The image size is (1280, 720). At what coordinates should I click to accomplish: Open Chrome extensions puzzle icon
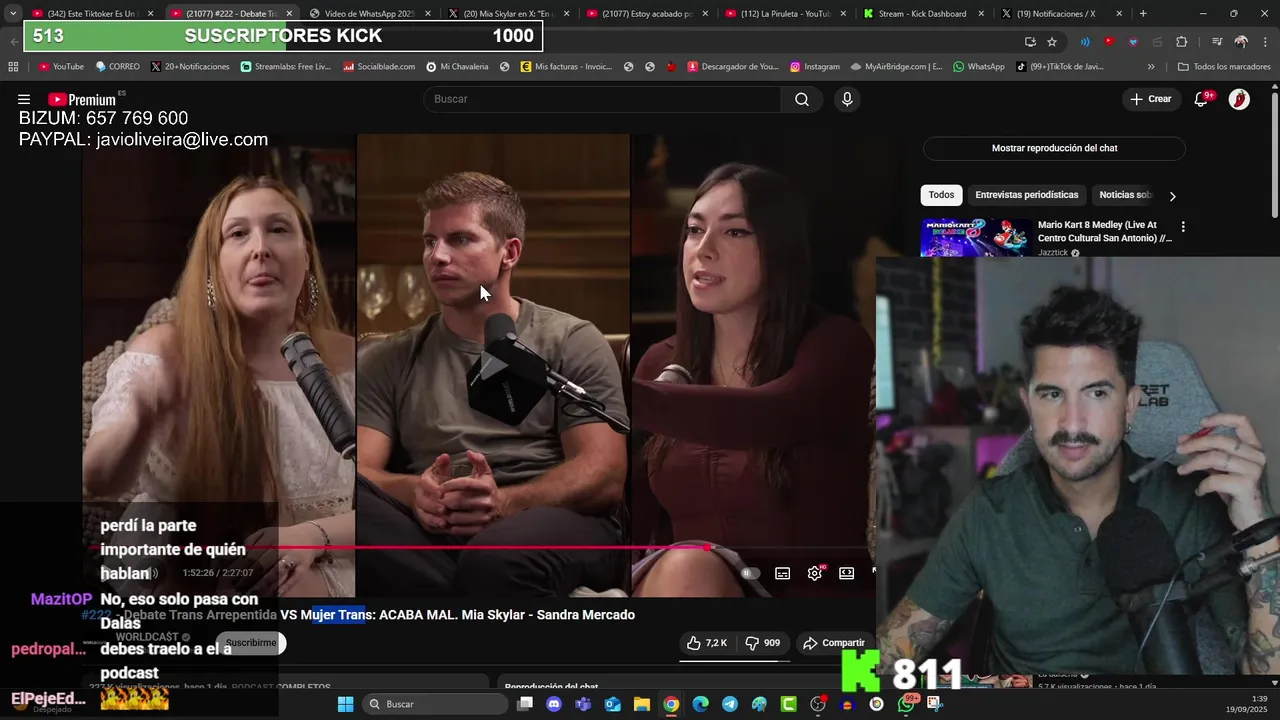coord(1182,42)
